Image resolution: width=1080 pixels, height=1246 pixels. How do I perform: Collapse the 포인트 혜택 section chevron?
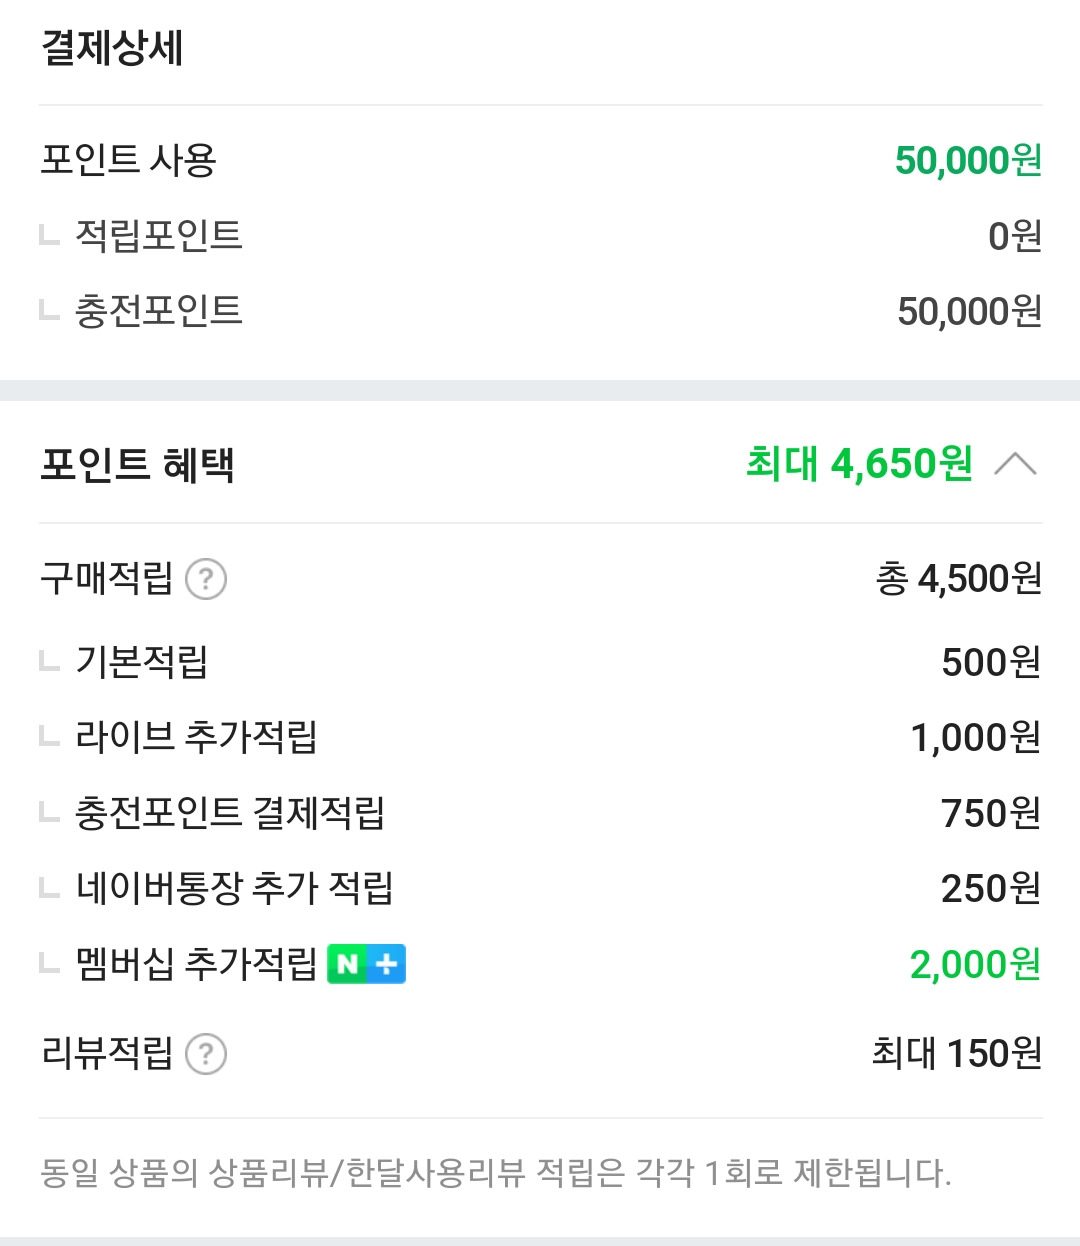click(1016, 464)
